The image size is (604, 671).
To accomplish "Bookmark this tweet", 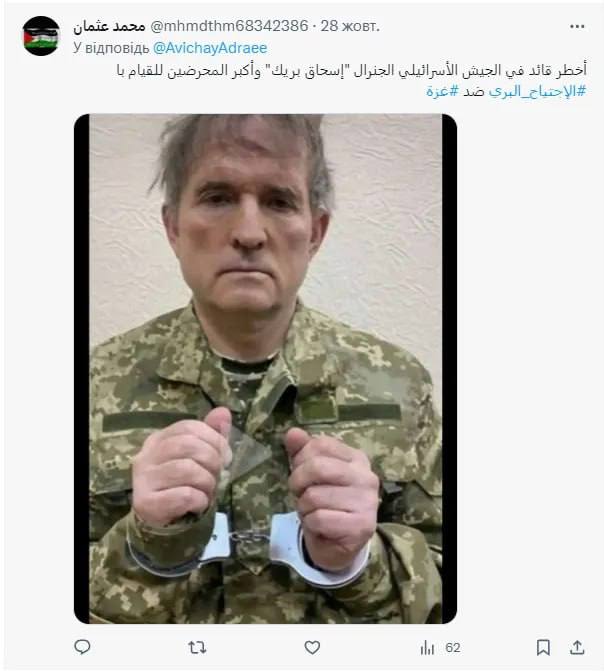I will click(543, 647).
